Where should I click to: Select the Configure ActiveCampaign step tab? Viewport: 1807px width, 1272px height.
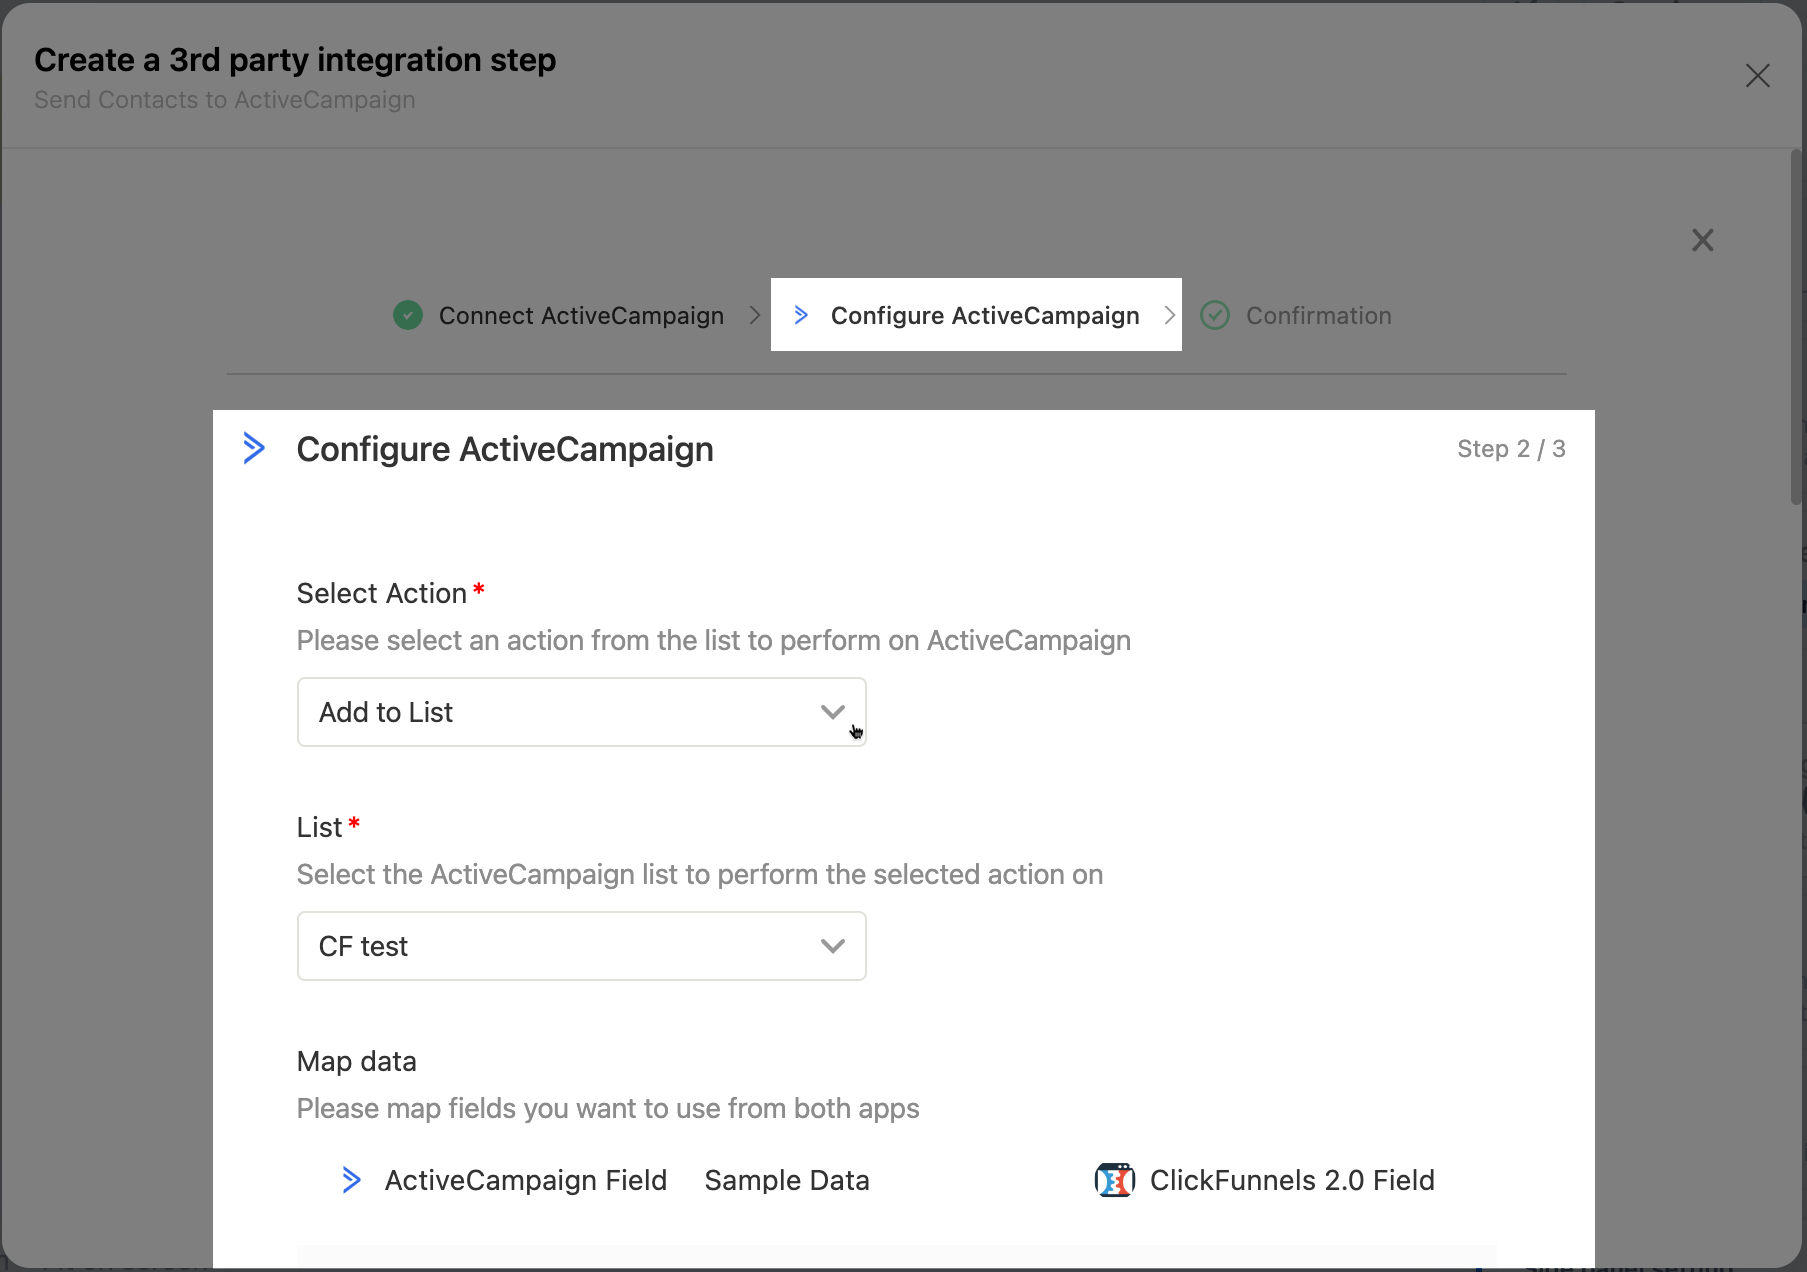pos(976,315)
